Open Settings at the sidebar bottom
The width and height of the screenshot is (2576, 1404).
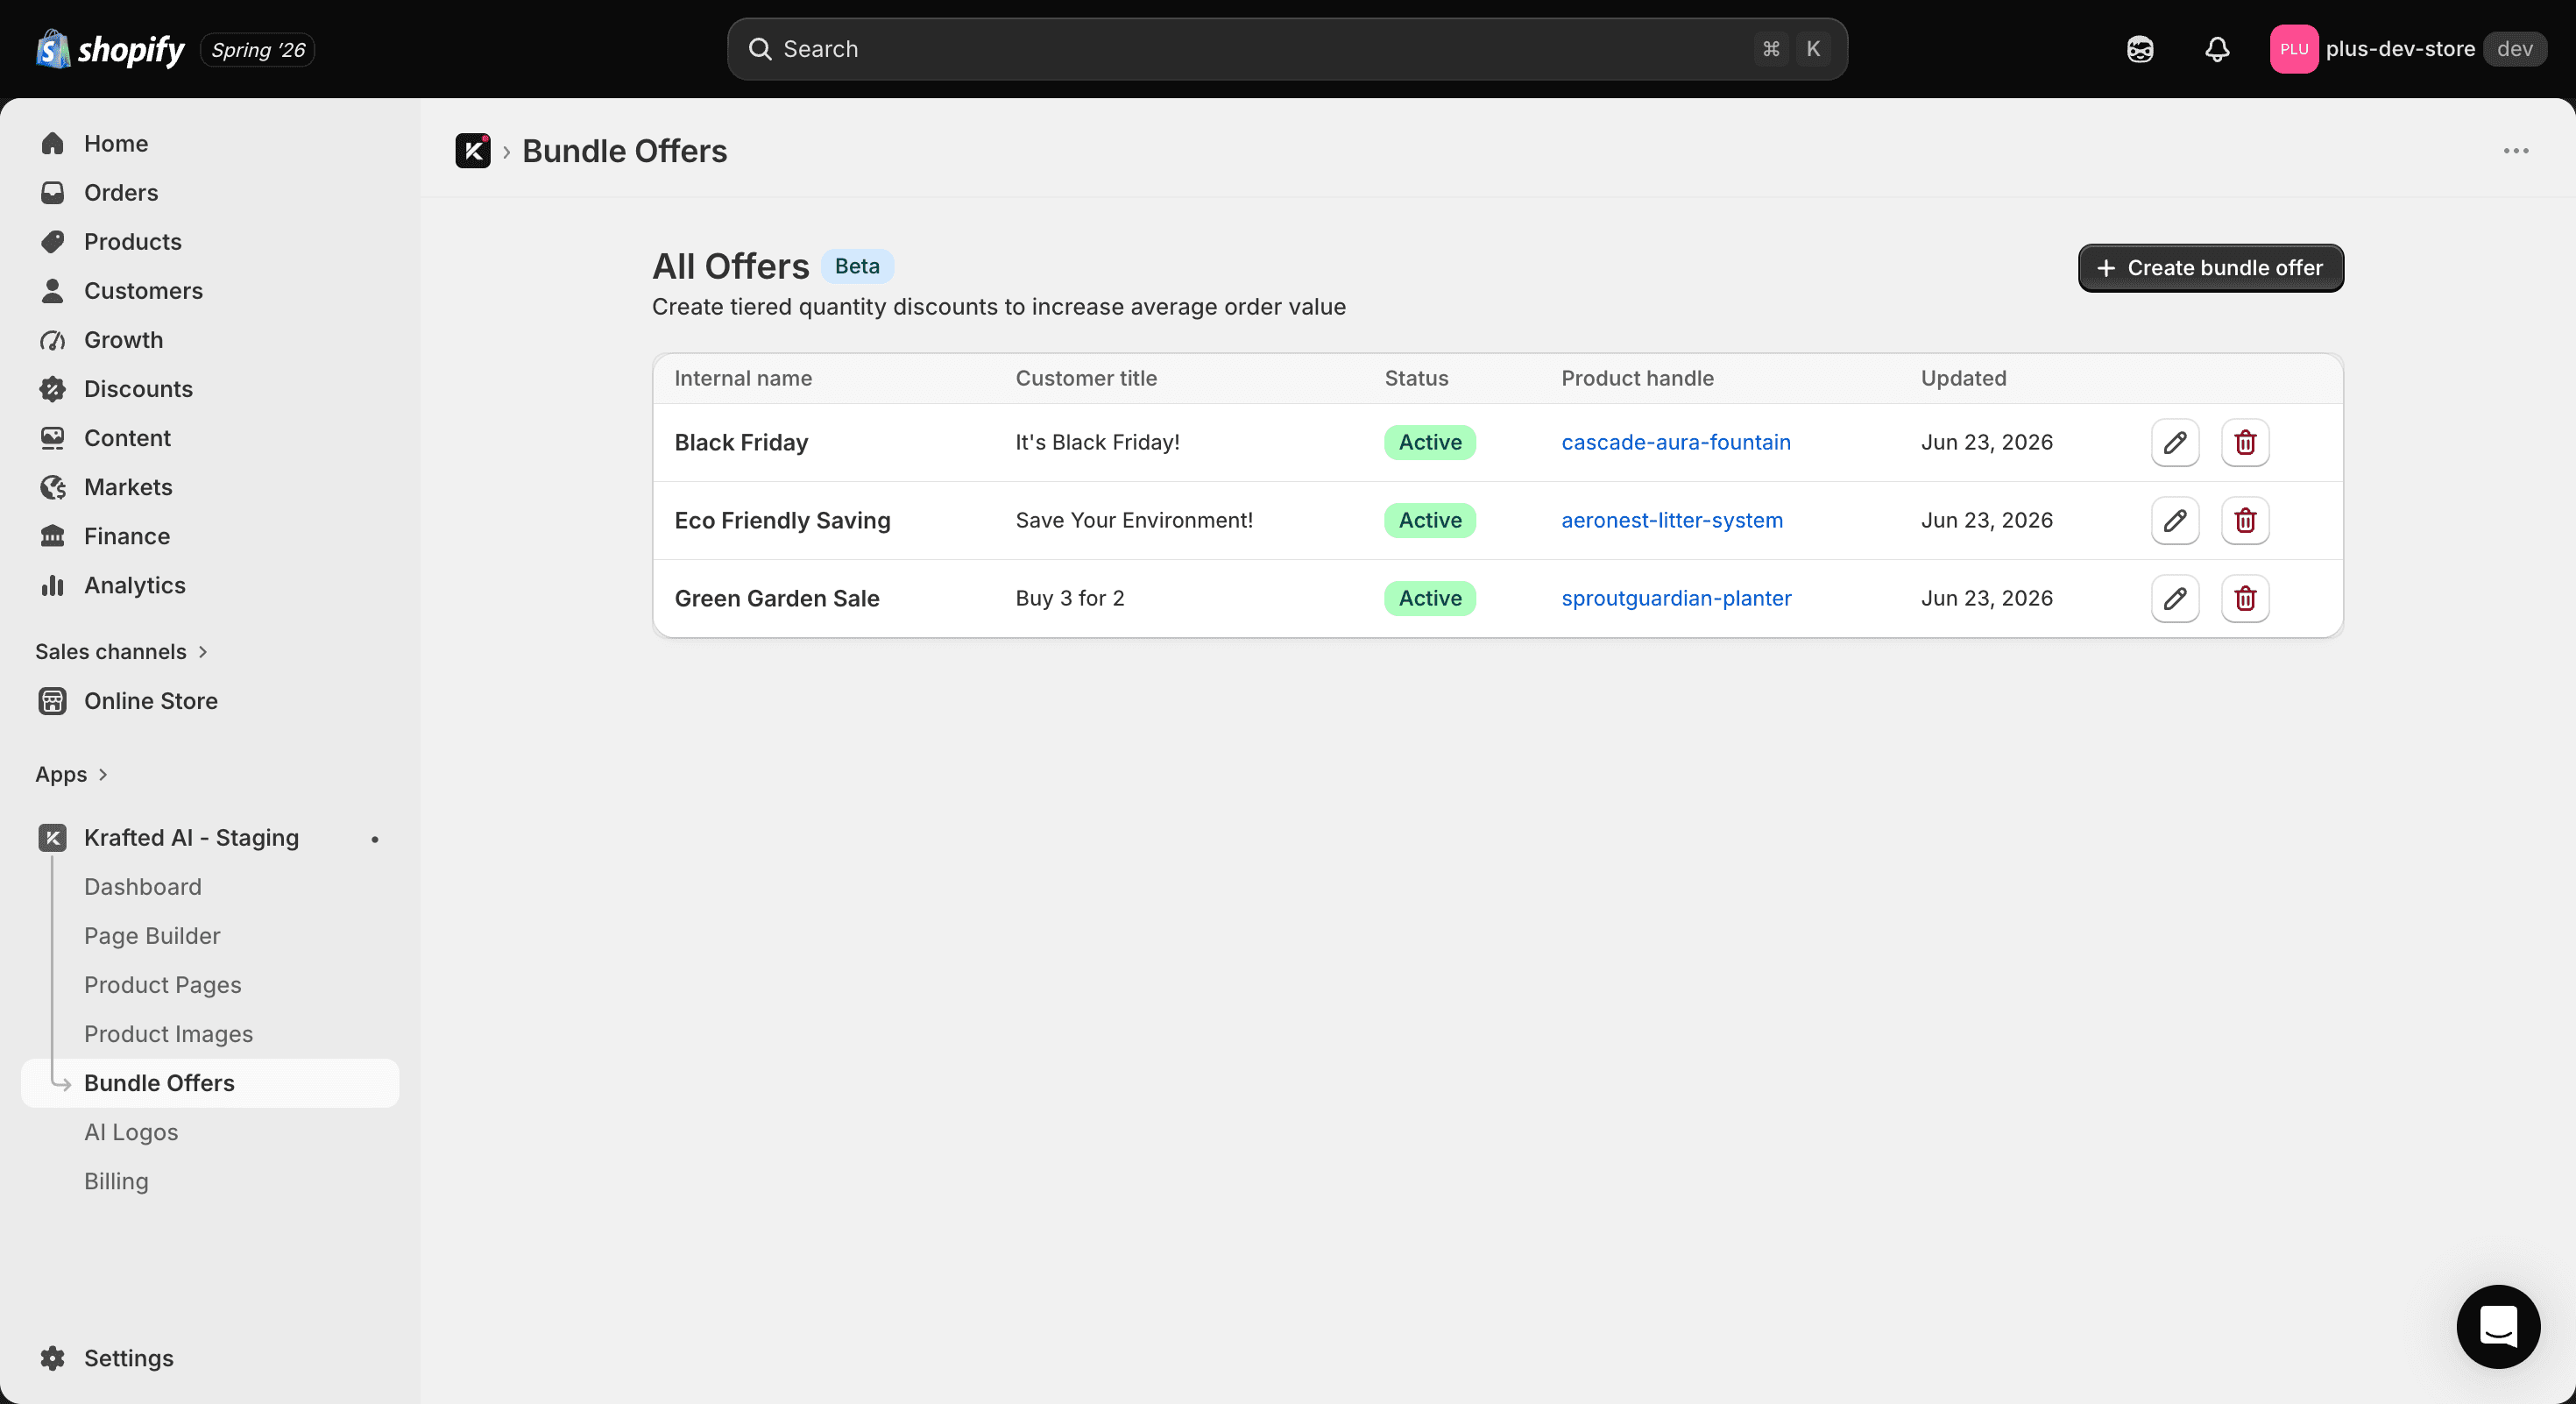click(128, 1358)
